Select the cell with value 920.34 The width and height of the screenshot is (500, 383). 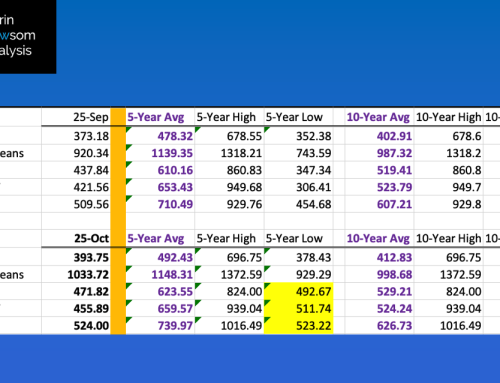coord(76,153)
